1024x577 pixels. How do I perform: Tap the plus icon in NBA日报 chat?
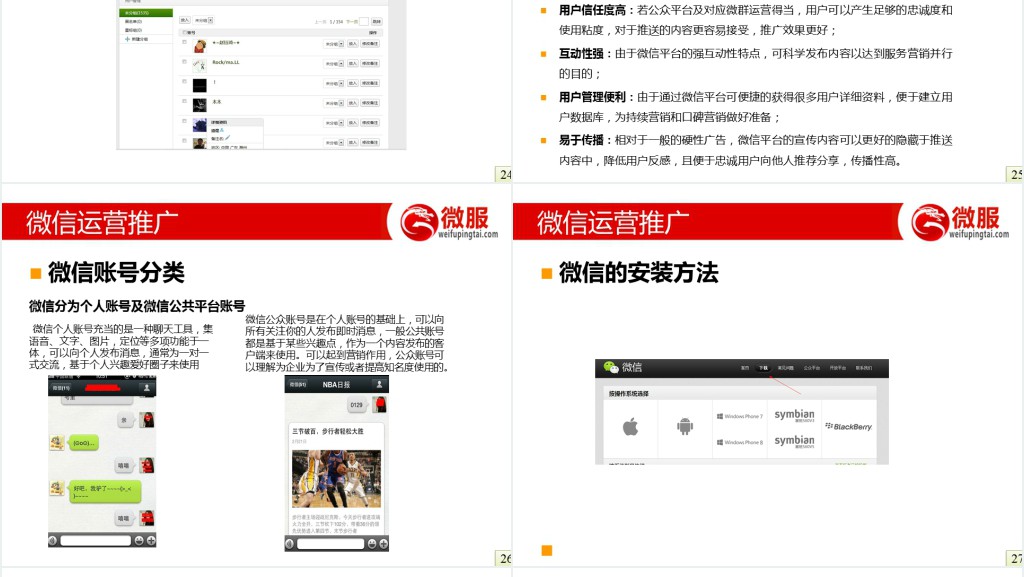click(x=383, y=543)
